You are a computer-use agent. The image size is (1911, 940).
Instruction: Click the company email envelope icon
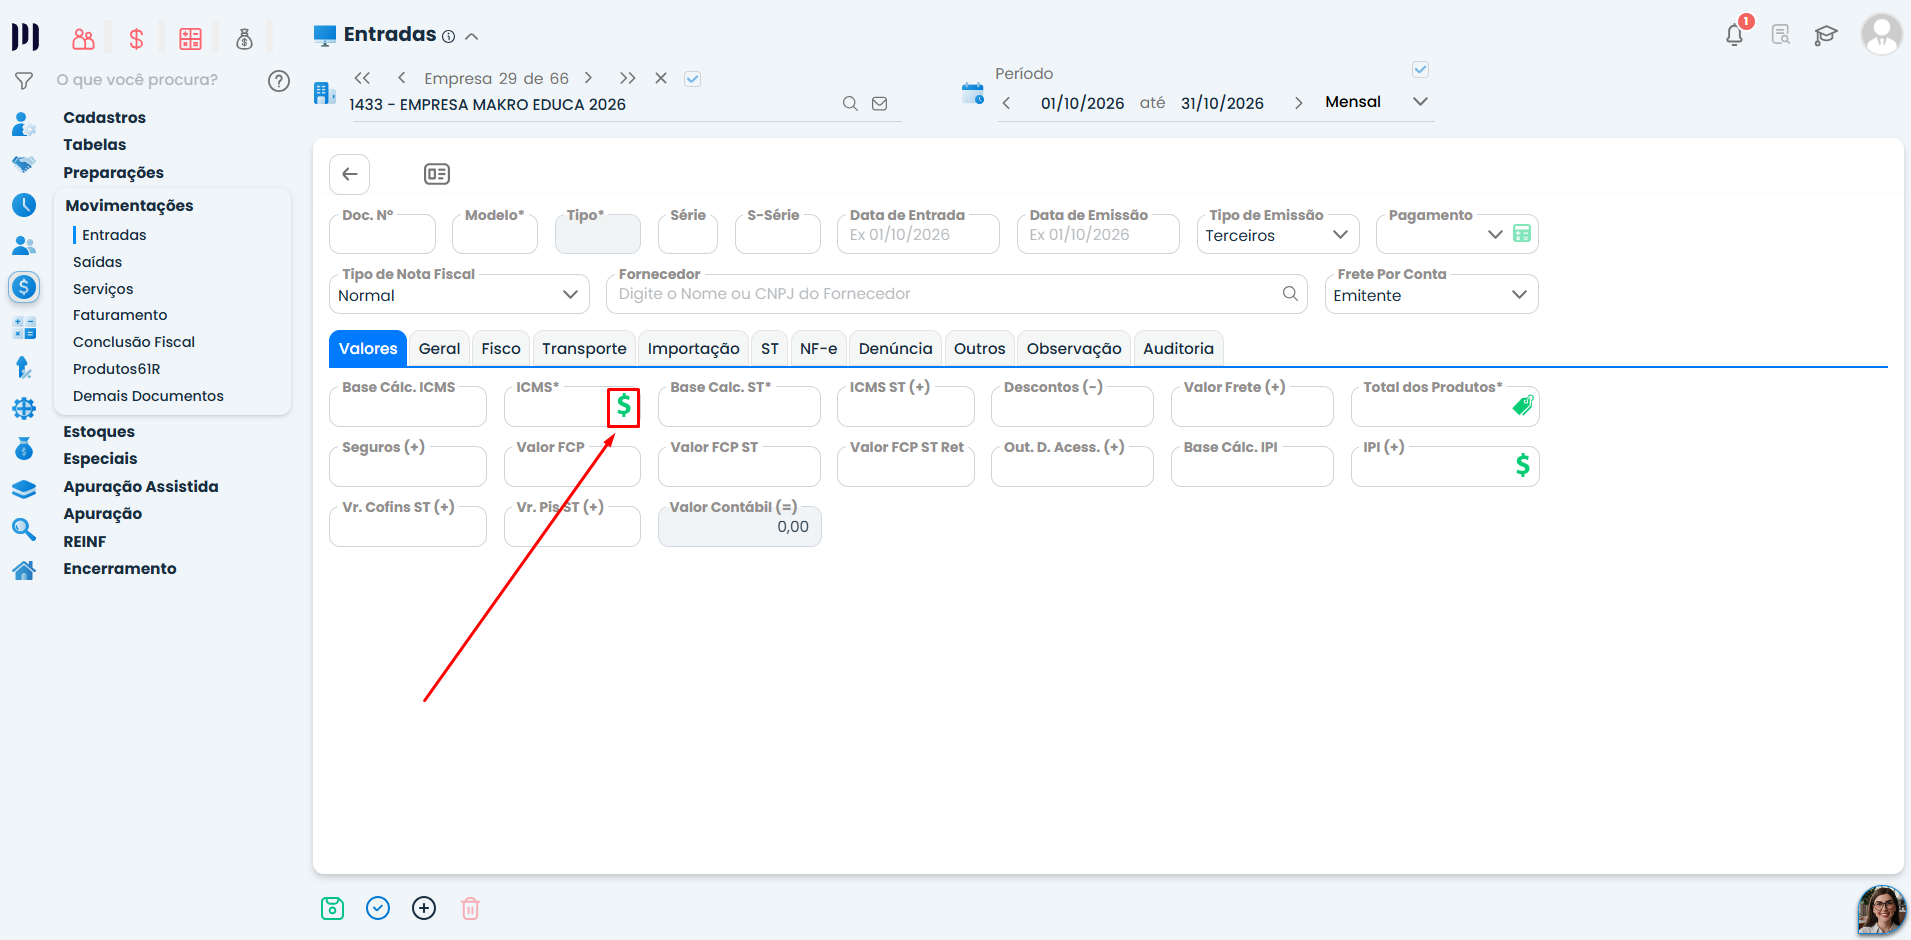click(880, 103)
